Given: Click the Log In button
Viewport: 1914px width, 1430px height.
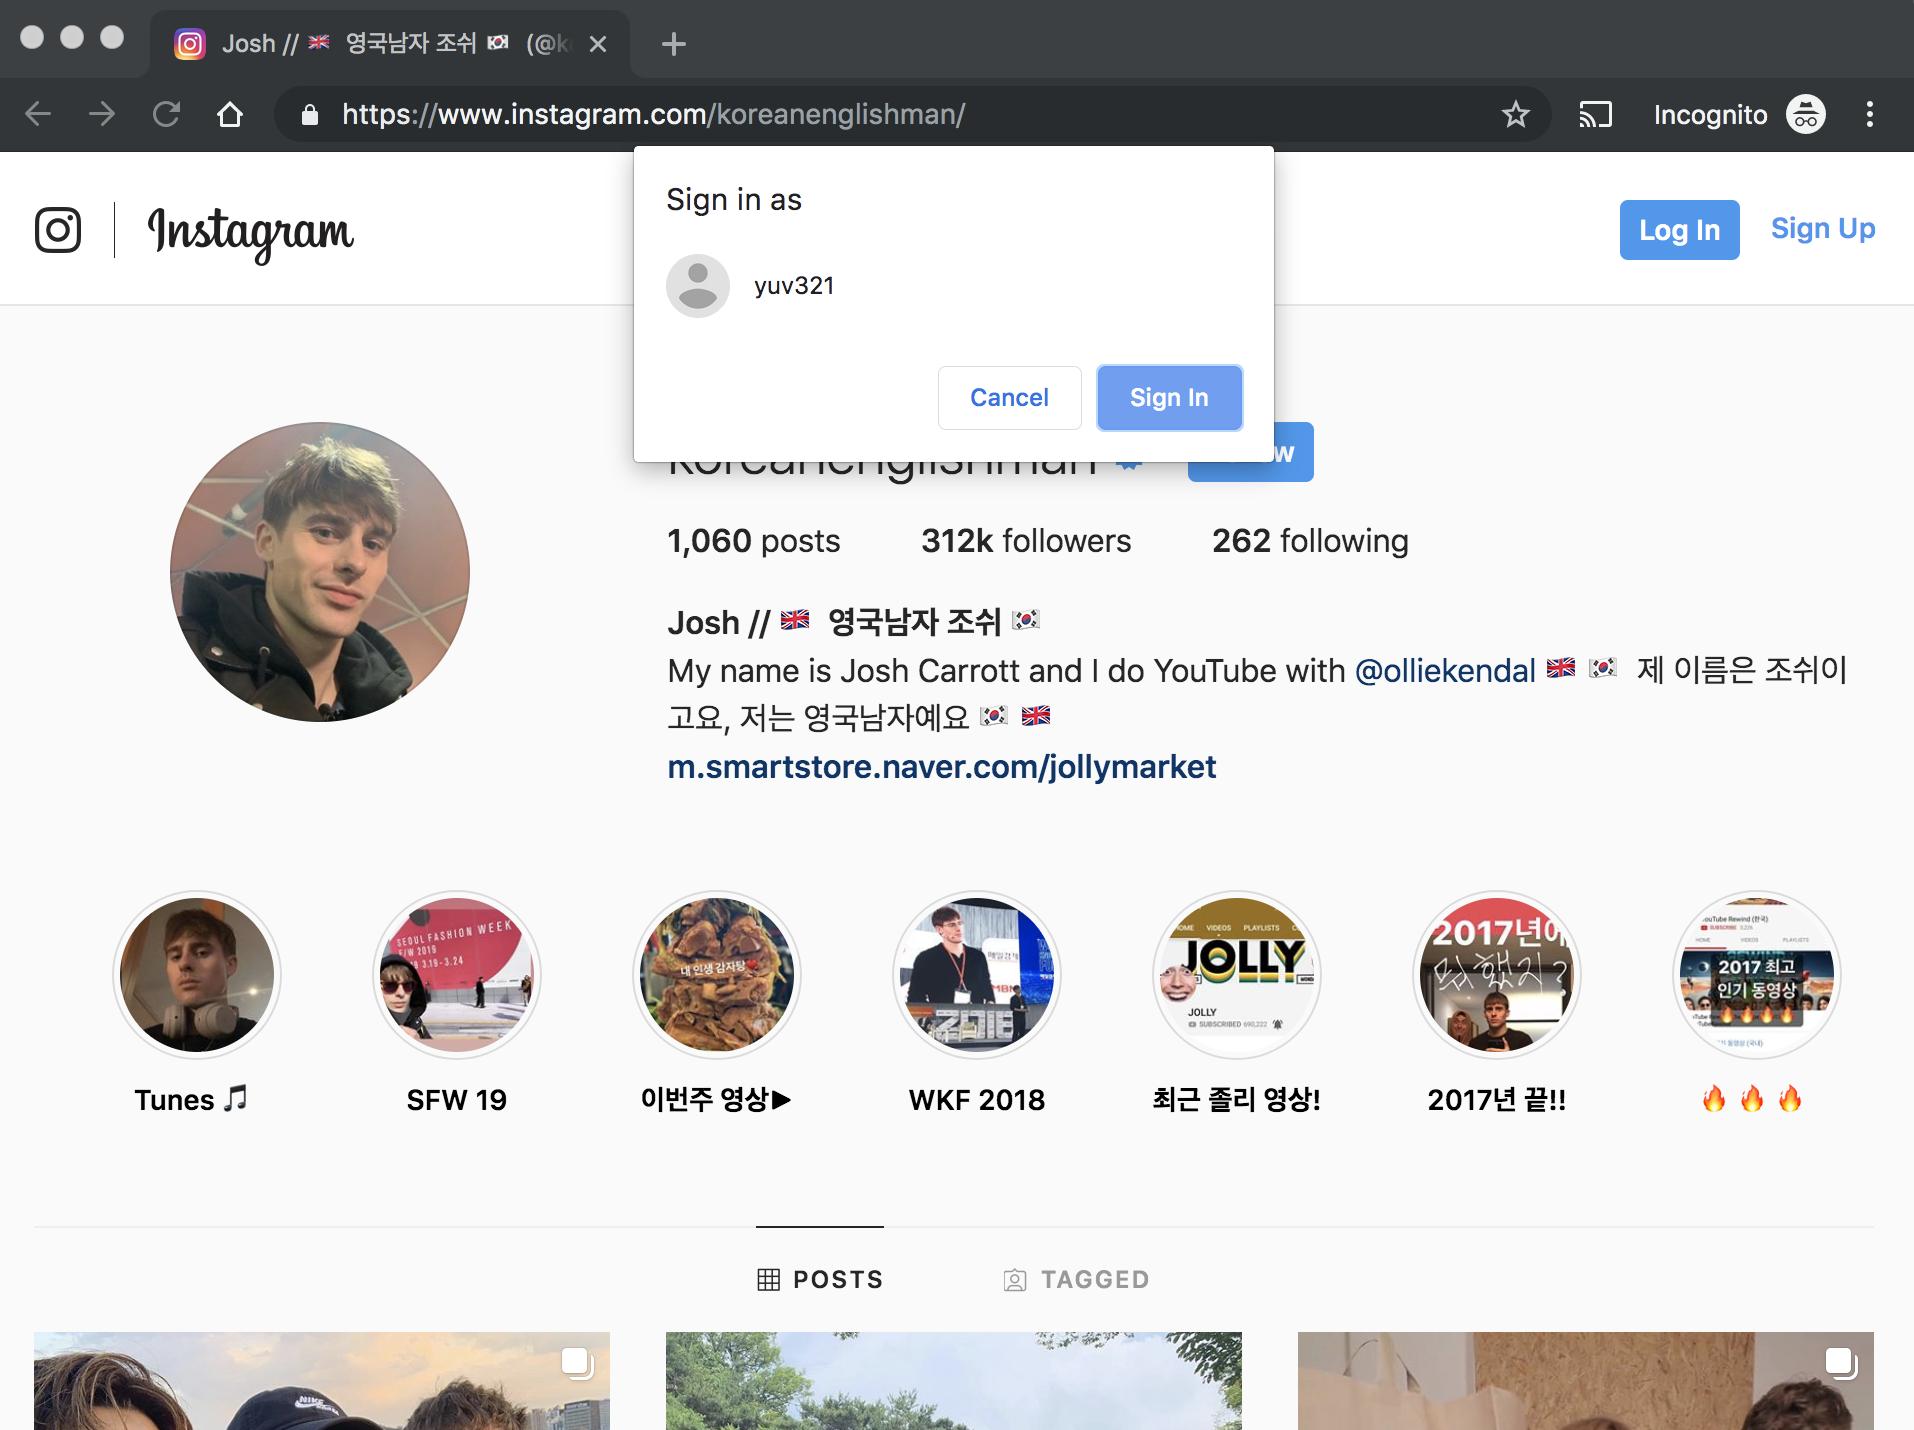Looking at the screenshot, I should click(x=1680, y=230).
